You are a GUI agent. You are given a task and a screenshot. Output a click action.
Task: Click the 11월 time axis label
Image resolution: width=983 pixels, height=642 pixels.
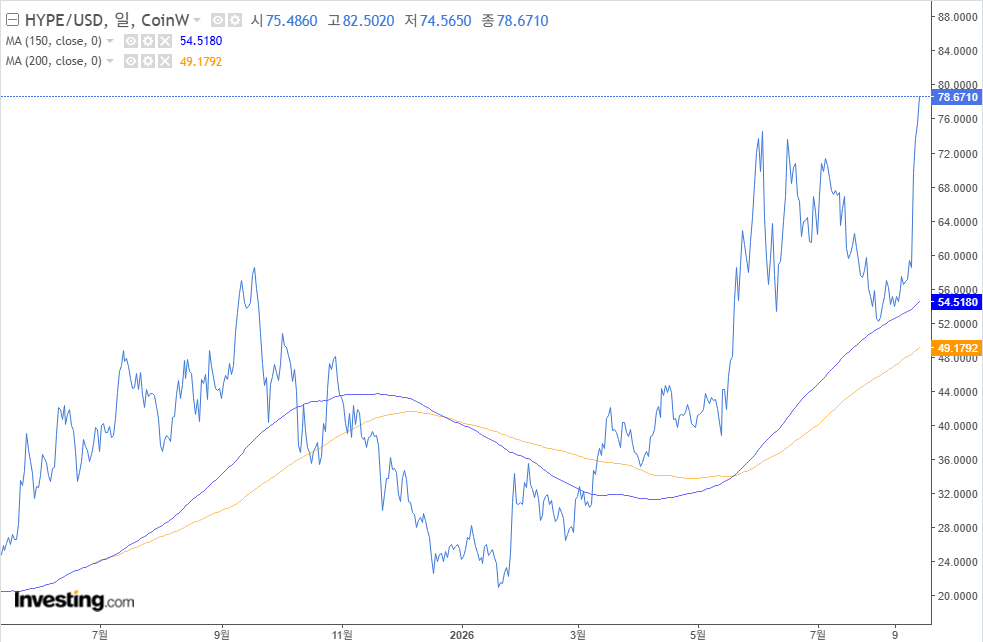coord(342,635)
